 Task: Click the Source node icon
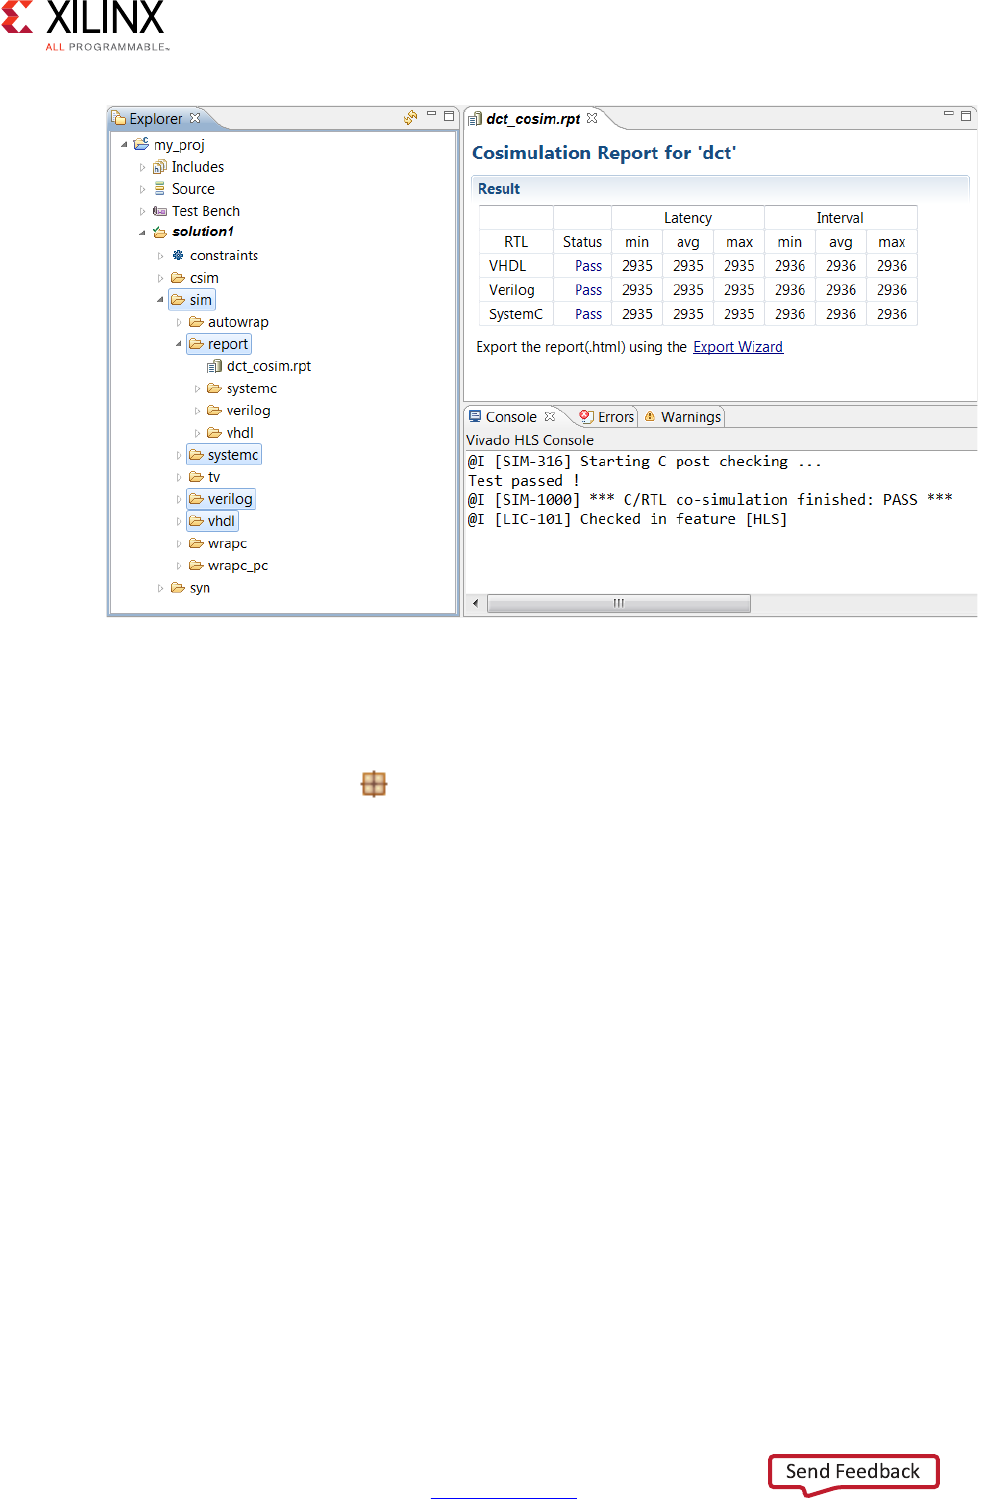tap(160, 189)
